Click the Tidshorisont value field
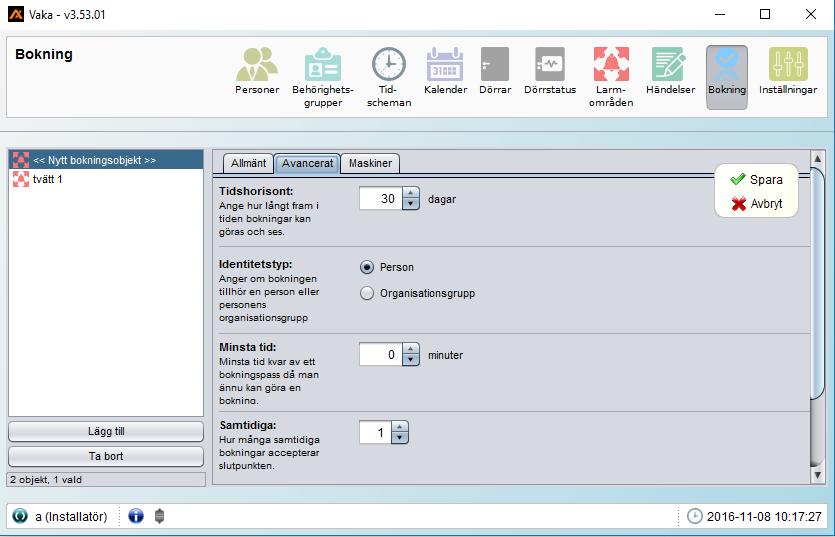835x537 pixels. point(381,198)
